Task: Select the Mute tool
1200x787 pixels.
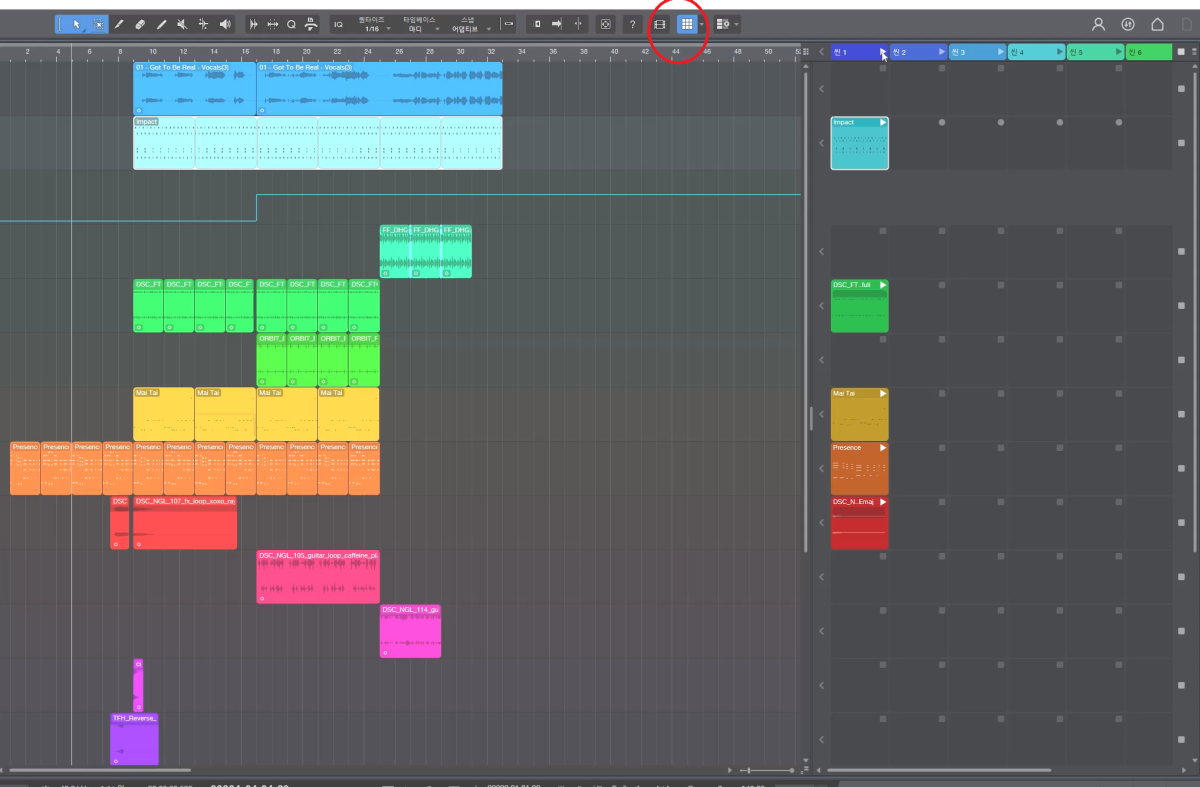Action: (182, 24)
